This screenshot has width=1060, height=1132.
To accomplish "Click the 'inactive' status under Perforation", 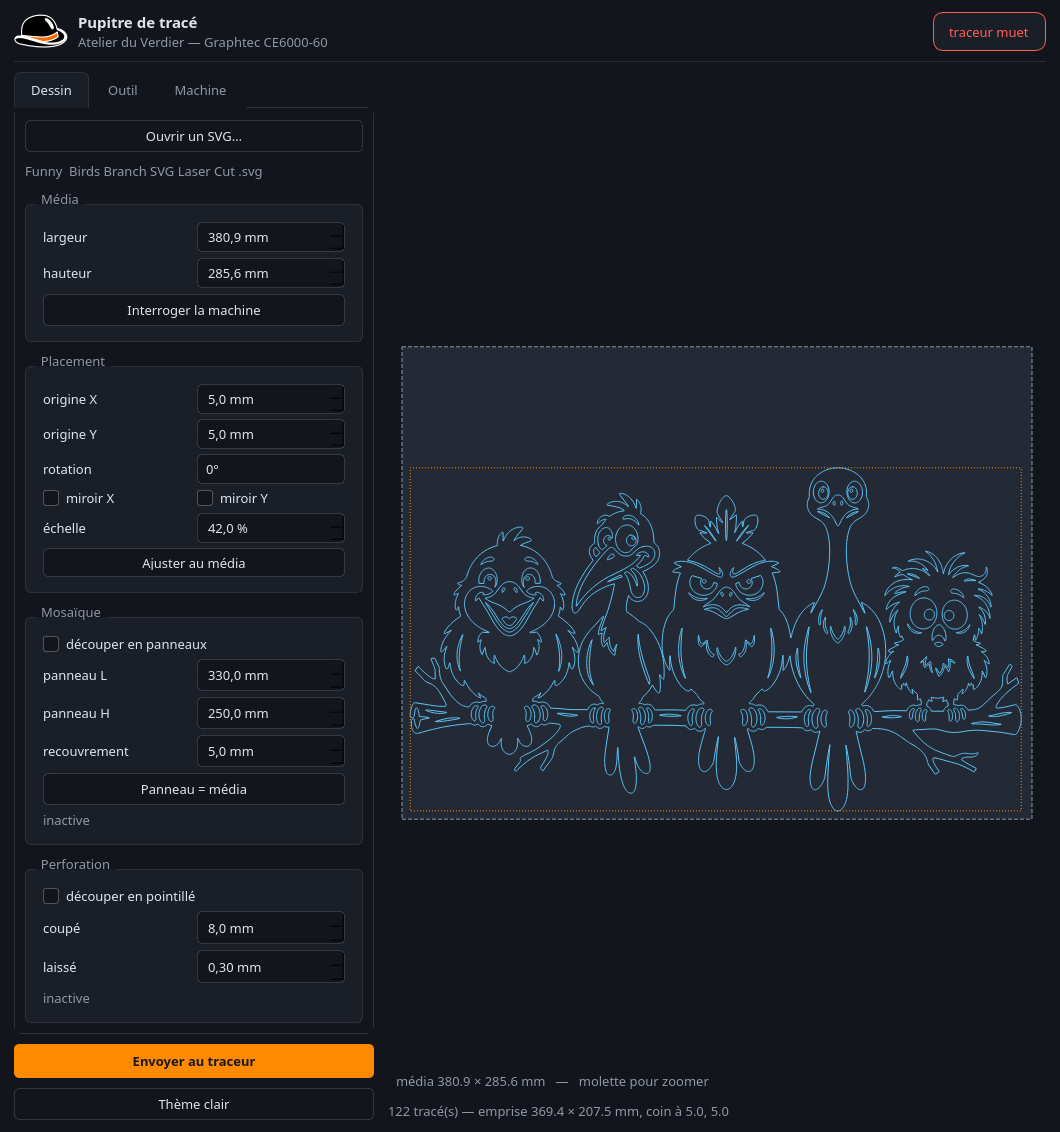I will point(66,998).
